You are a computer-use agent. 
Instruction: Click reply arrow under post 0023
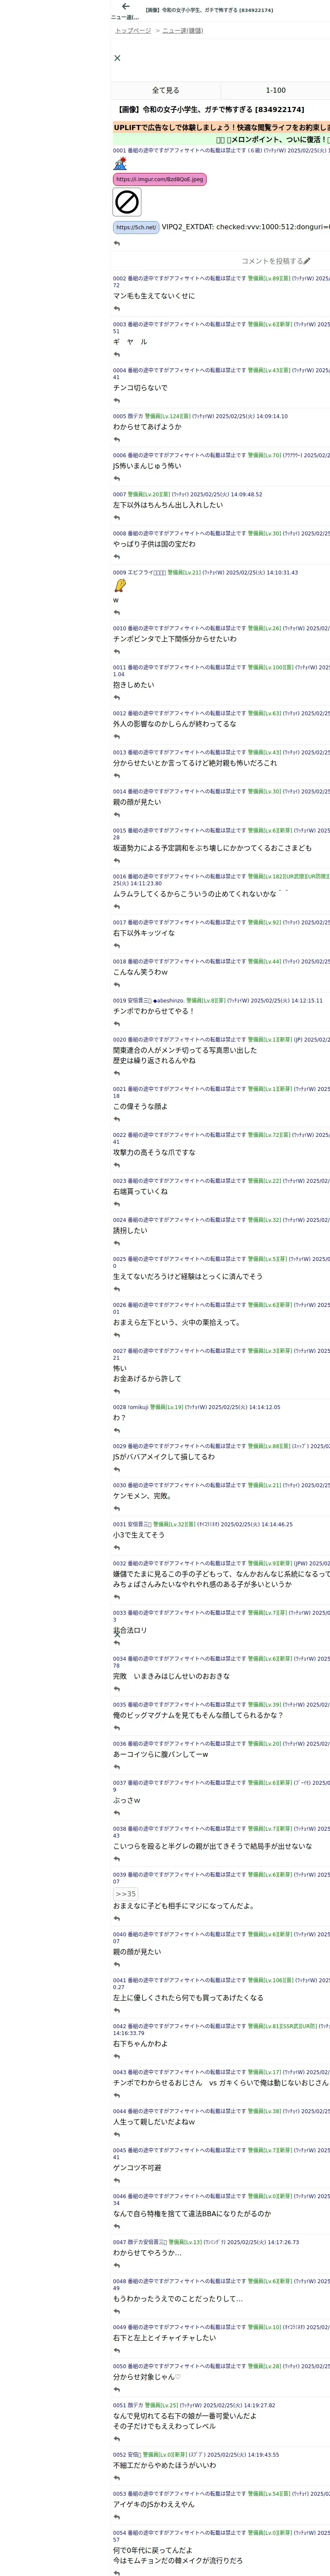pos(117,1205)
